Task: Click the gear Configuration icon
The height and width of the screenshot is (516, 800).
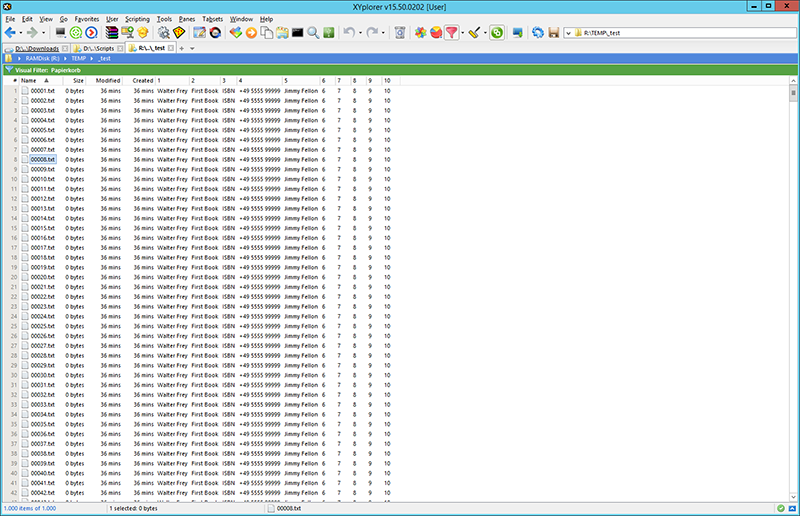Action: (x=163, y=33)
